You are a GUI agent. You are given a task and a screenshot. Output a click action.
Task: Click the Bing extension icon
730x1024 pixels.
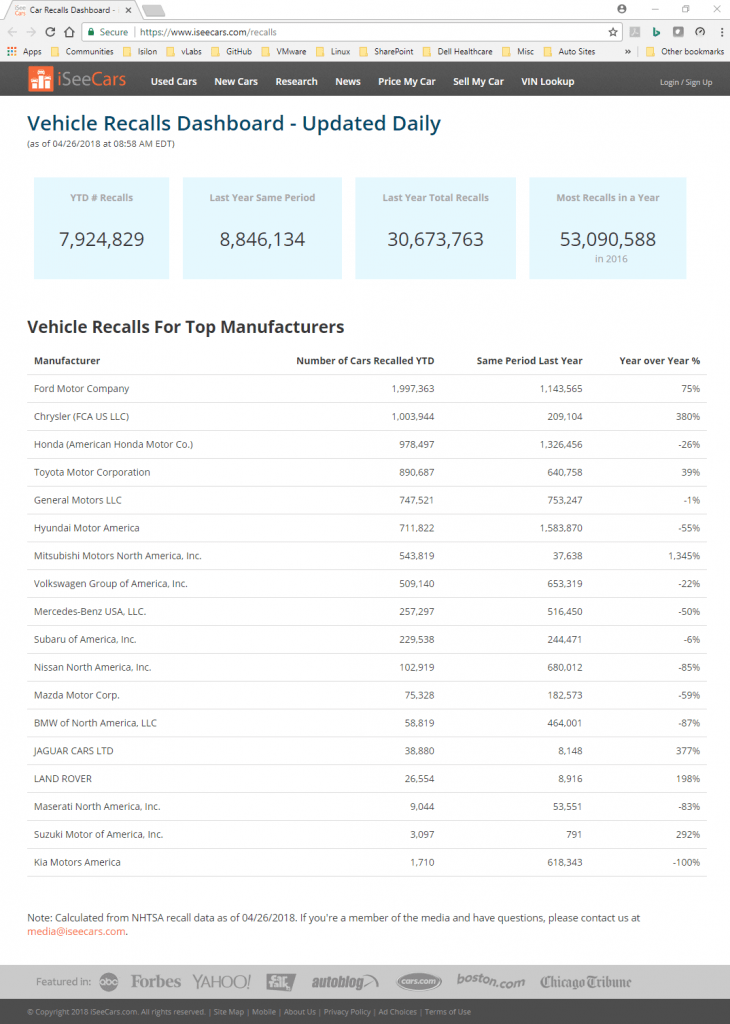tap(656, 32)
